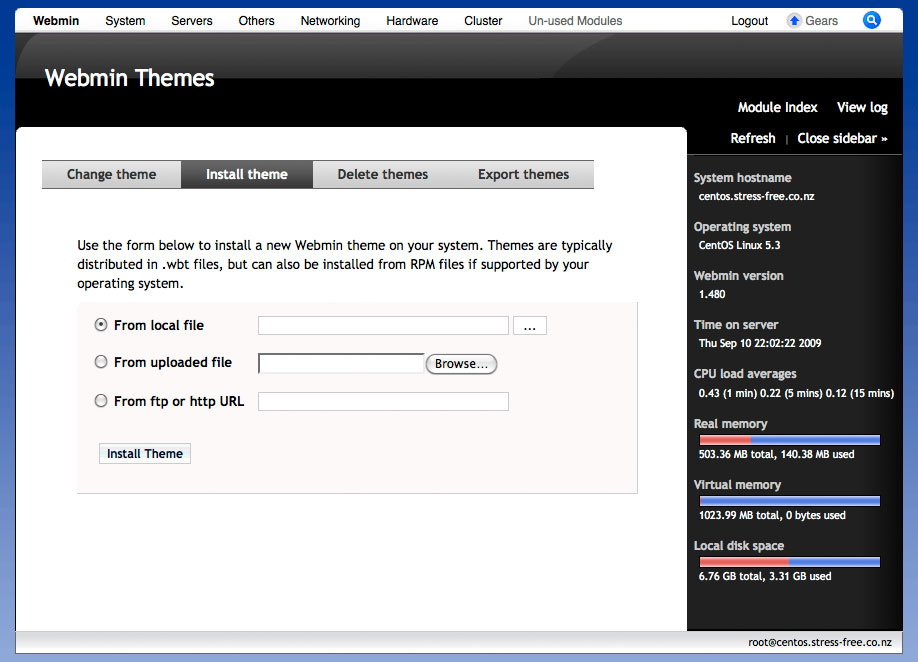The width and height of the screenshot is (918, 662).
Task: Click the Webmin version value 1.480
Action: coord(712,294)
